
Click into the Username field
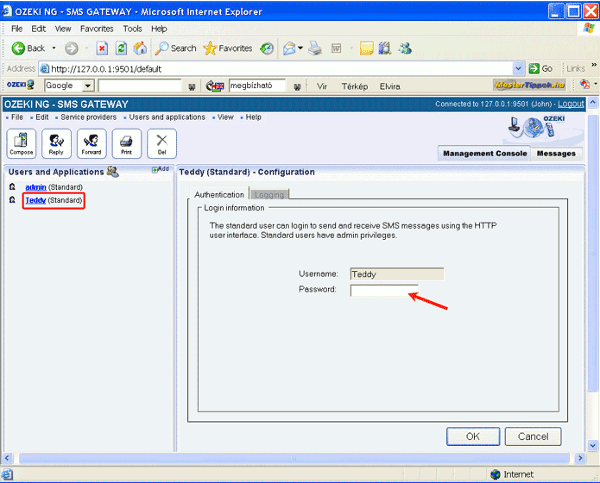pyautogui.click(x=397, y=274)
